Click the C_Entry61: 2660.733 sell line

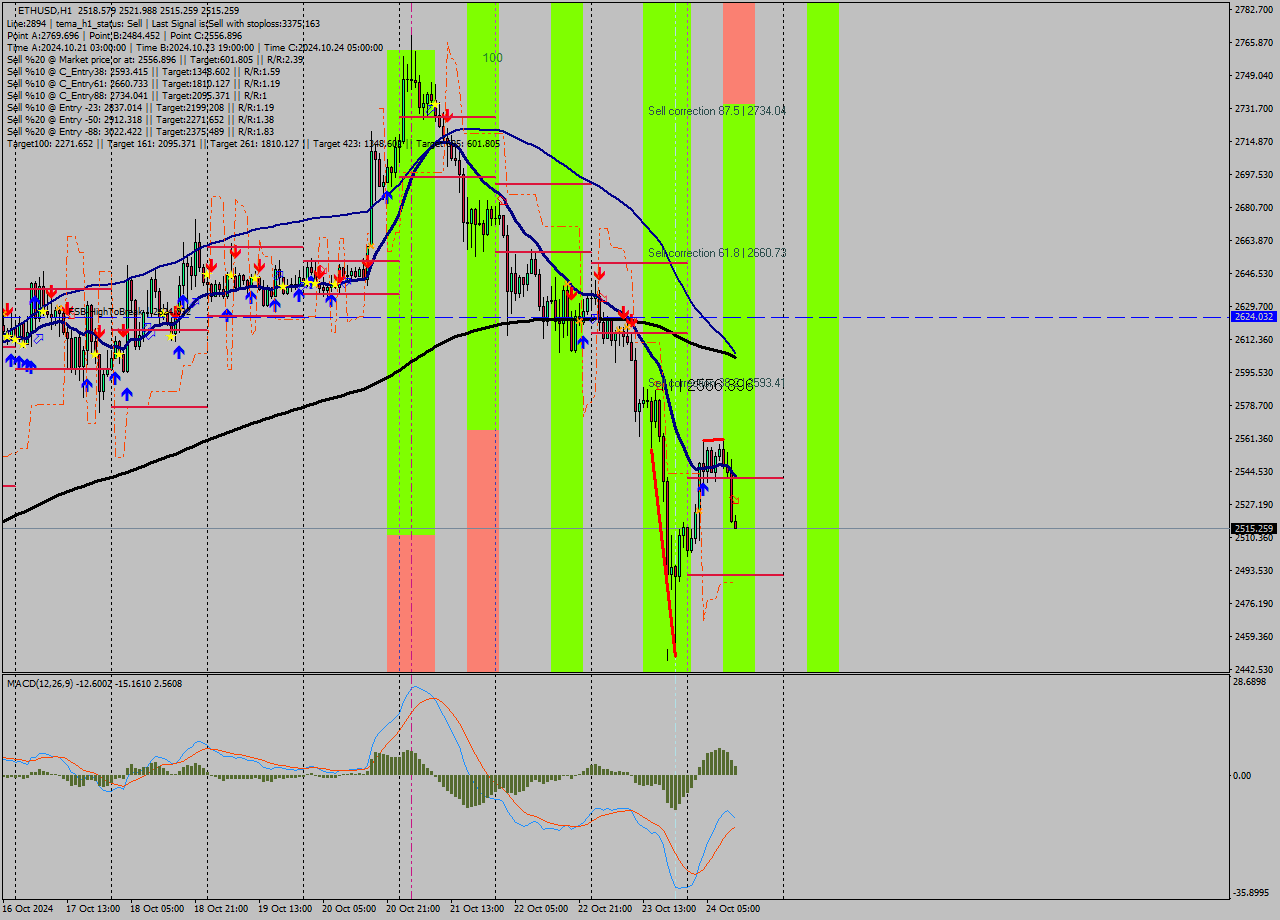coord(143,83)
